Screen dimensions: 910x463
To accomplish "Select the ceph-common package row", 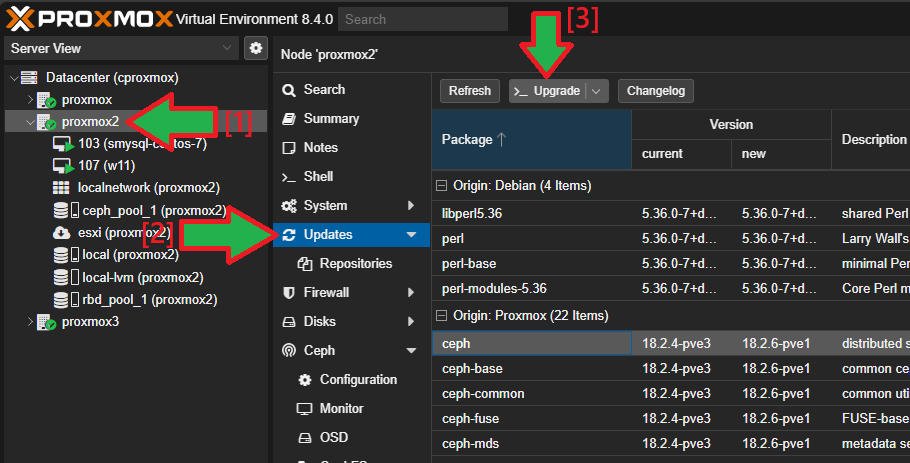I will tap(671, 393).
